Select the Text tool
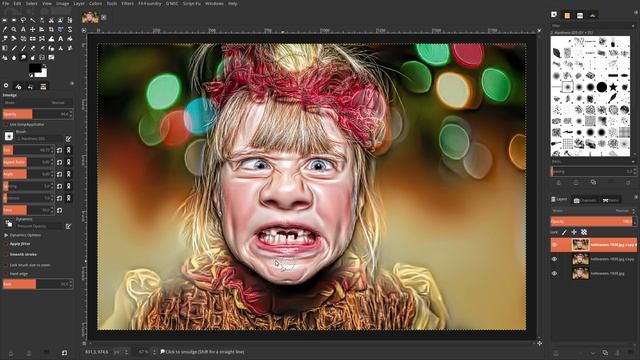Viewport: 640px width, 360px height. click(61, 39)
